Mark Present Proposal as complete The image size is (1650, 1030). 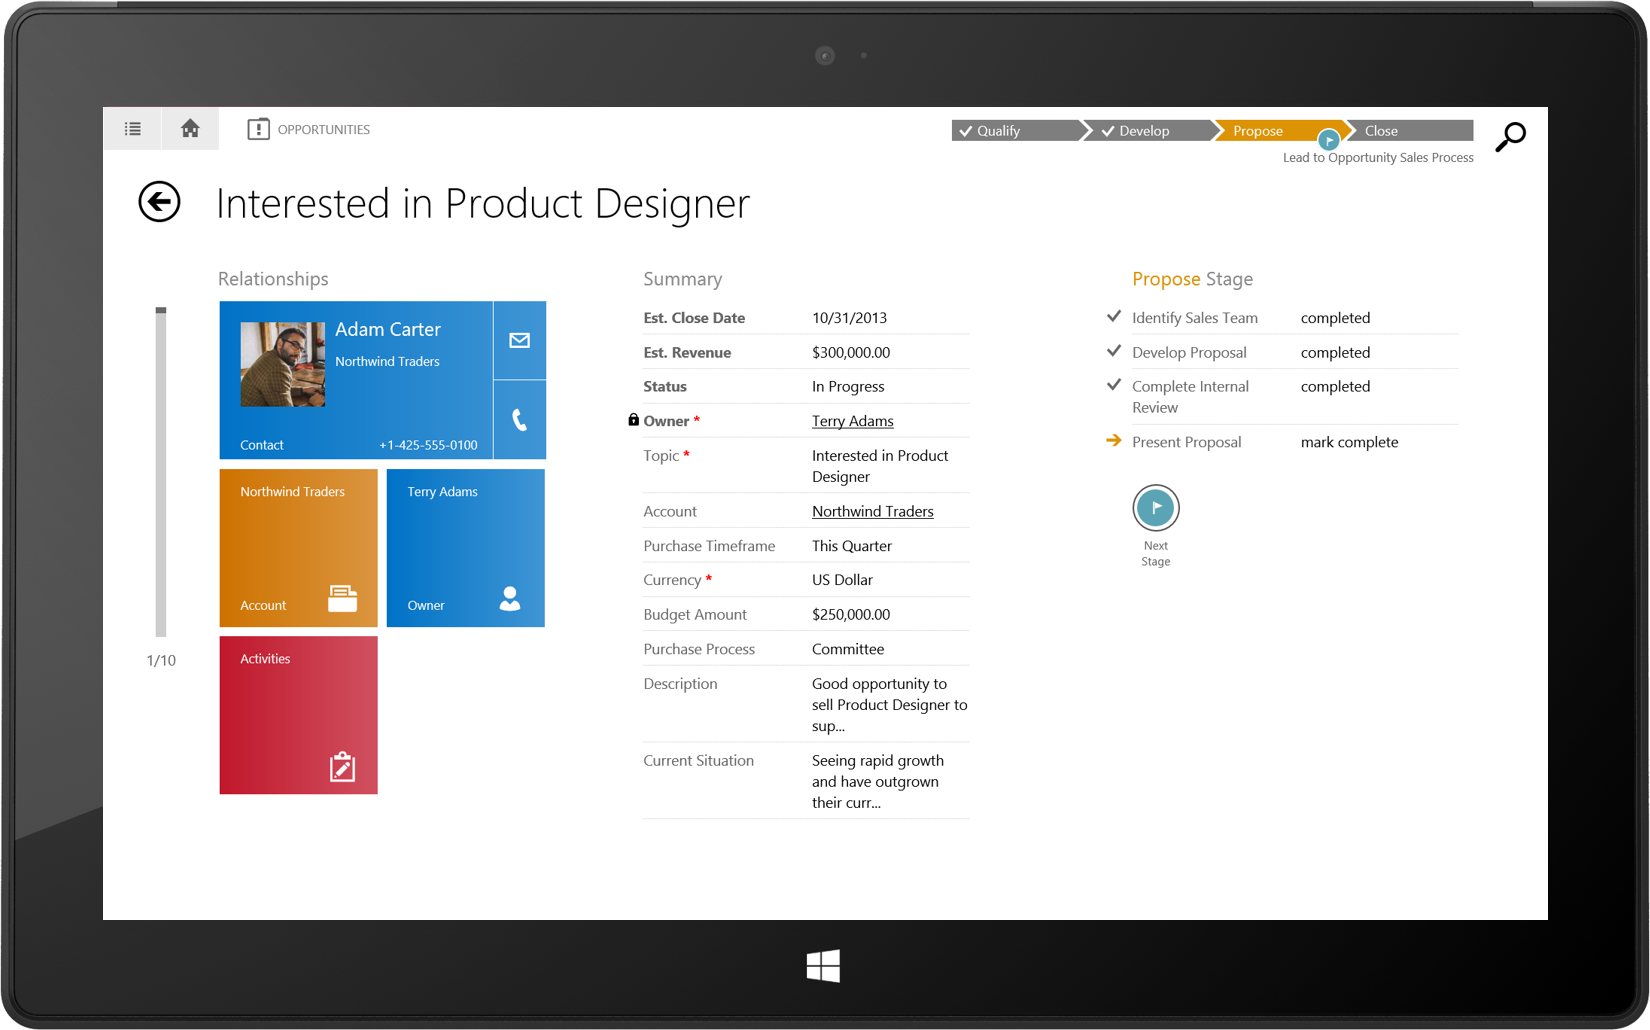pyautogui.click(x=1348, y=441)
